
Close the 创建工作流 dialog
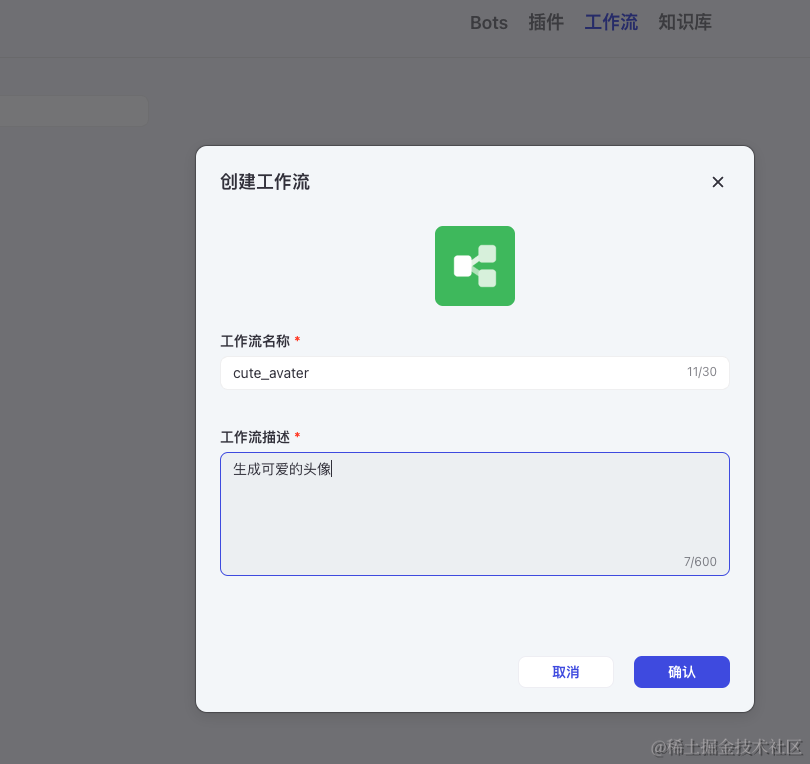tap(718, 182)
